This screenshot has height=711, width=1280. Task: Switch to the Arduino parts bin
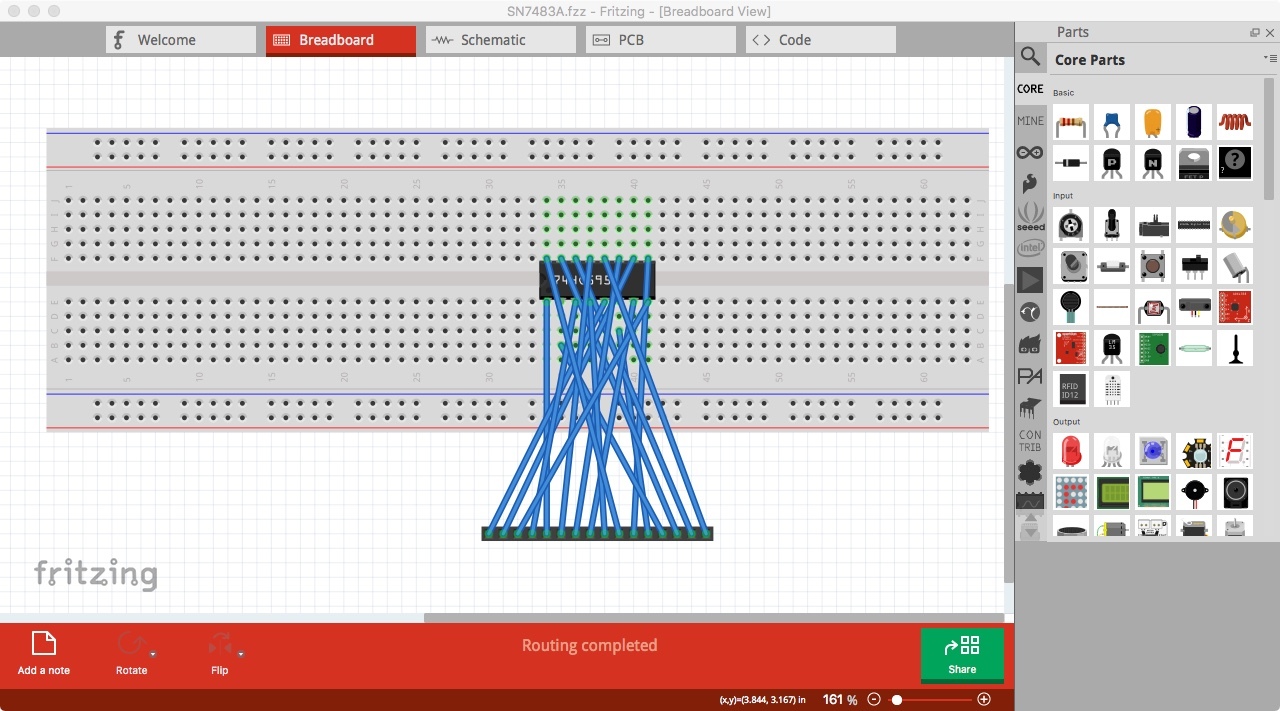[1030, 152]
